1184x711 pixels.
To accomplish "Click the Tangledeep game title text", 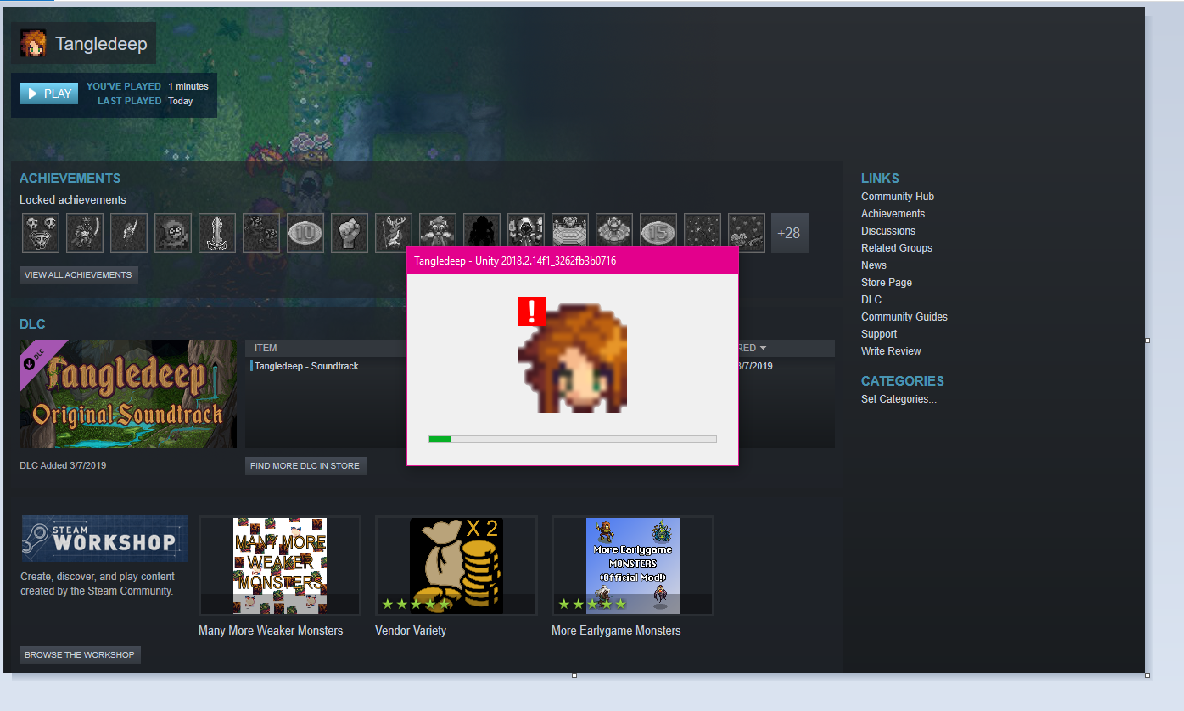I will point(101,44).
